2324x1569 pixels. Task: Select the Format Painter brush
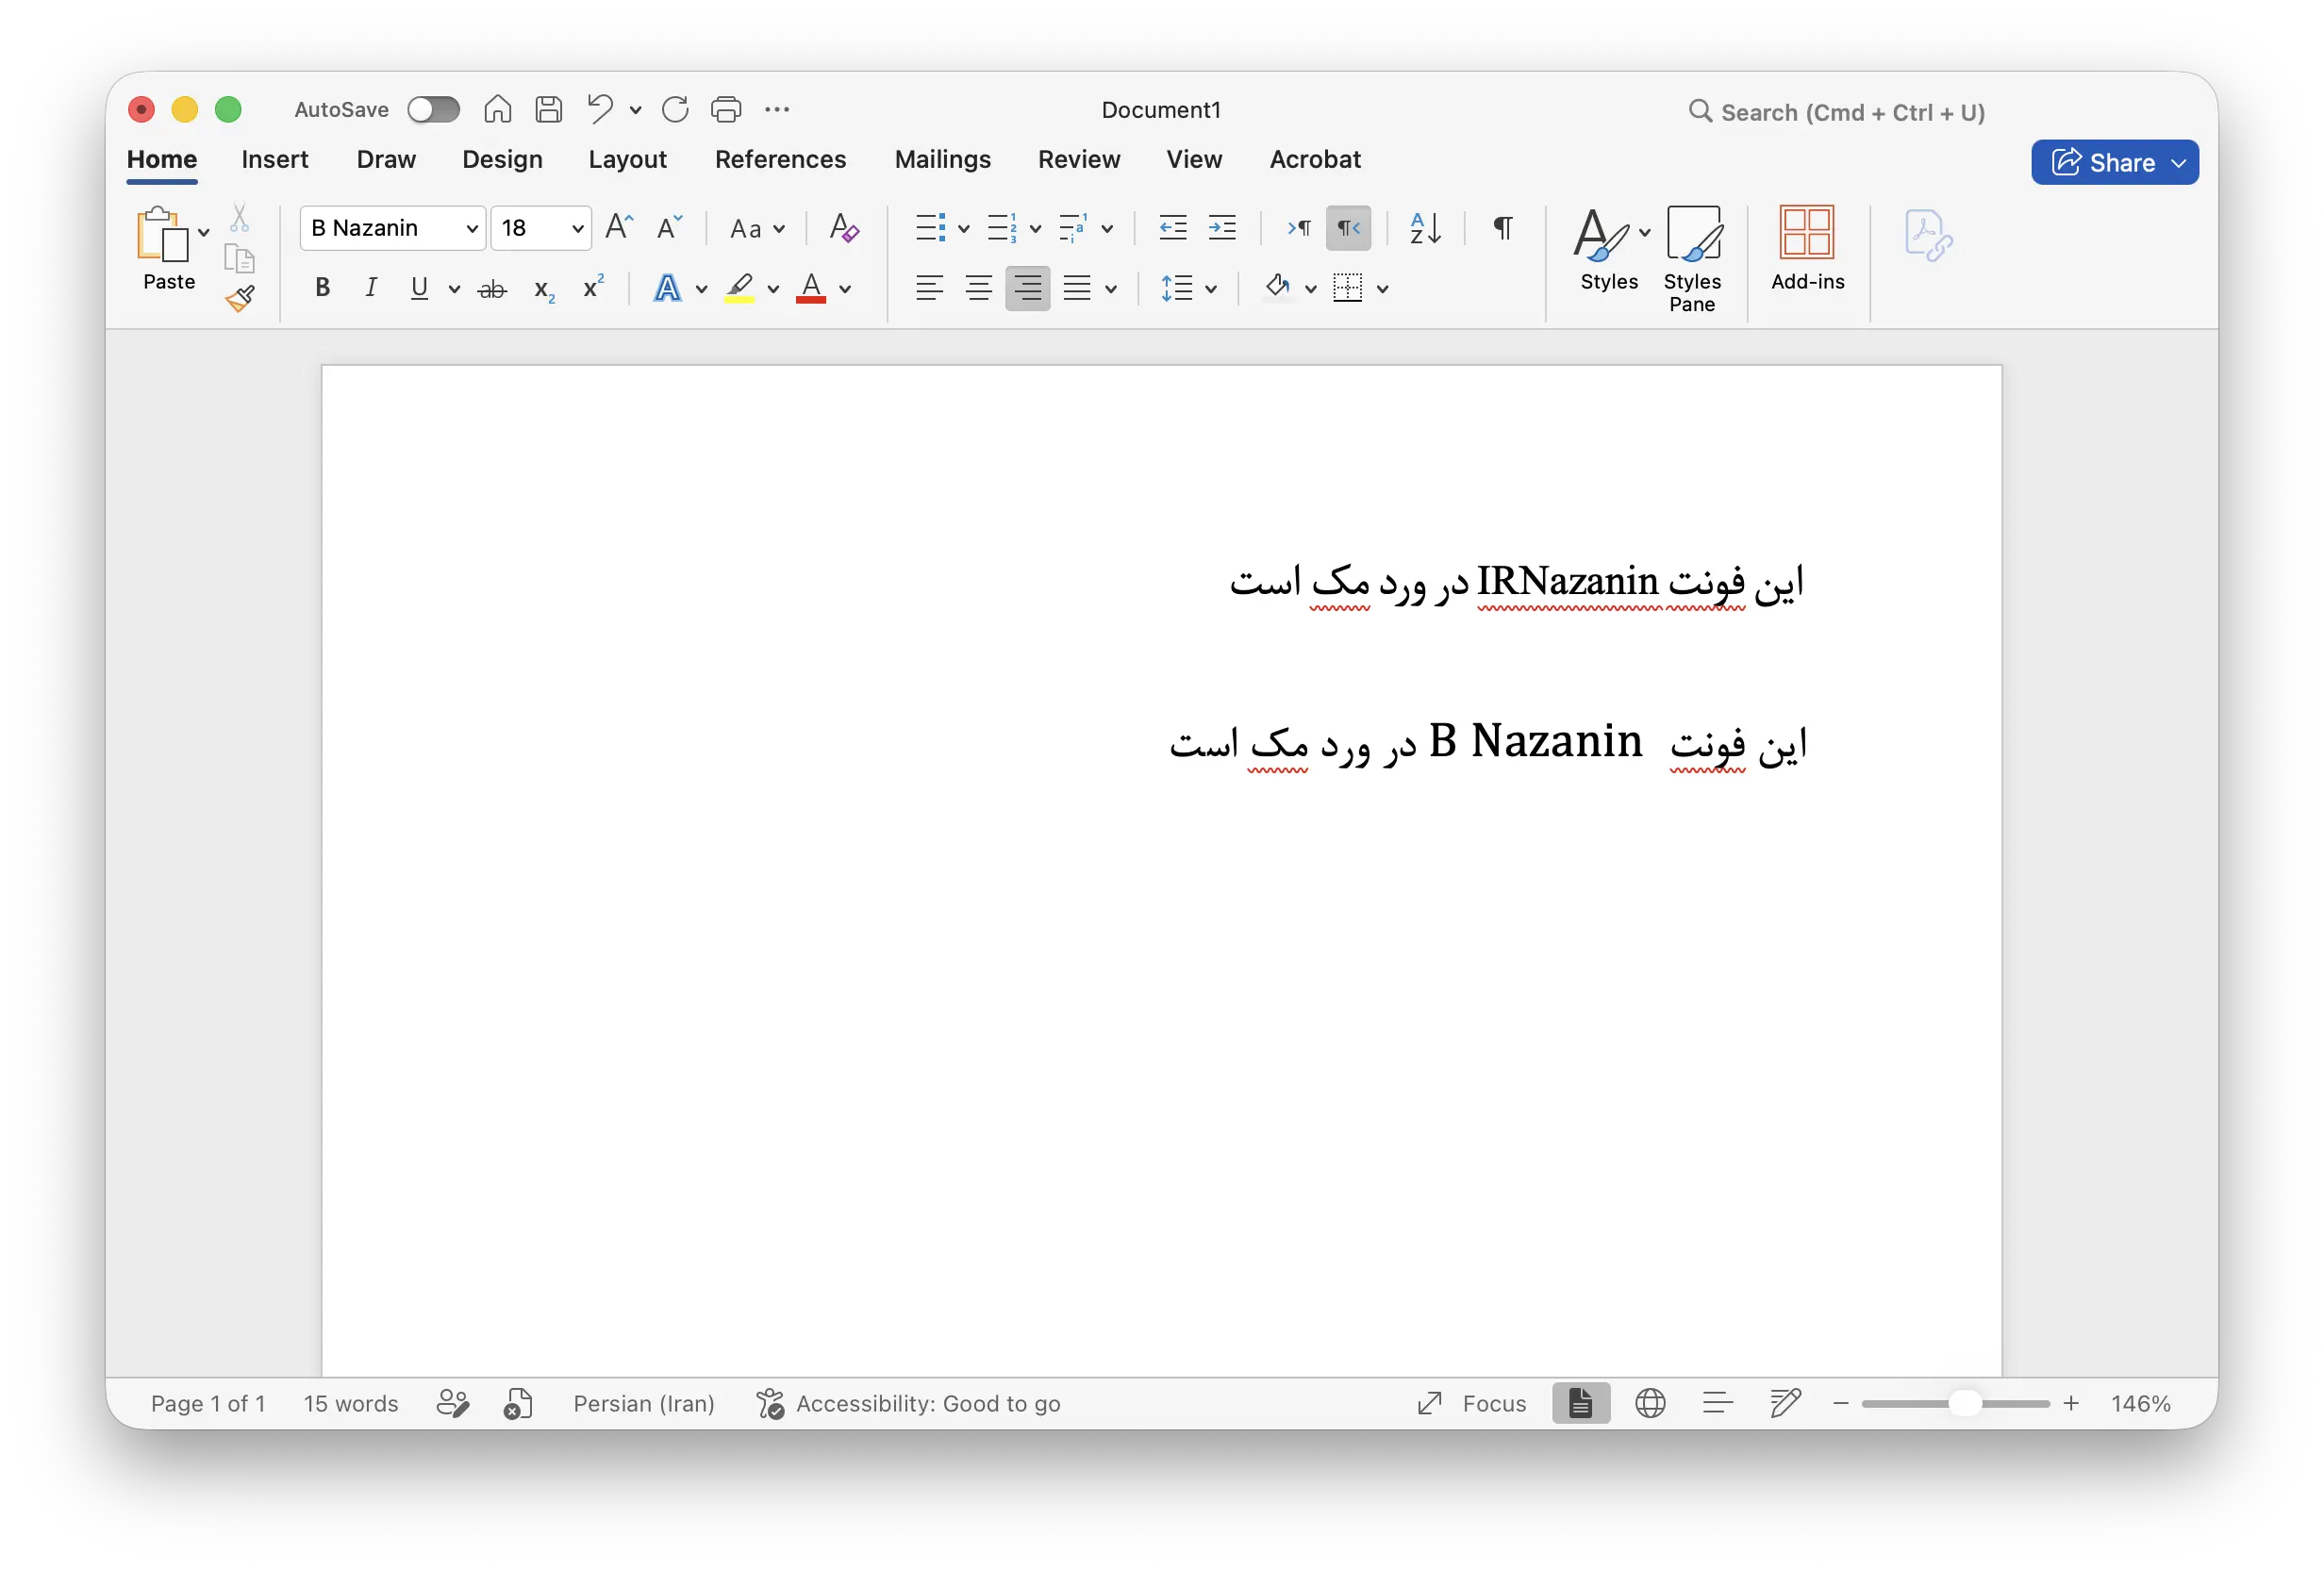[x=240, y=298]
